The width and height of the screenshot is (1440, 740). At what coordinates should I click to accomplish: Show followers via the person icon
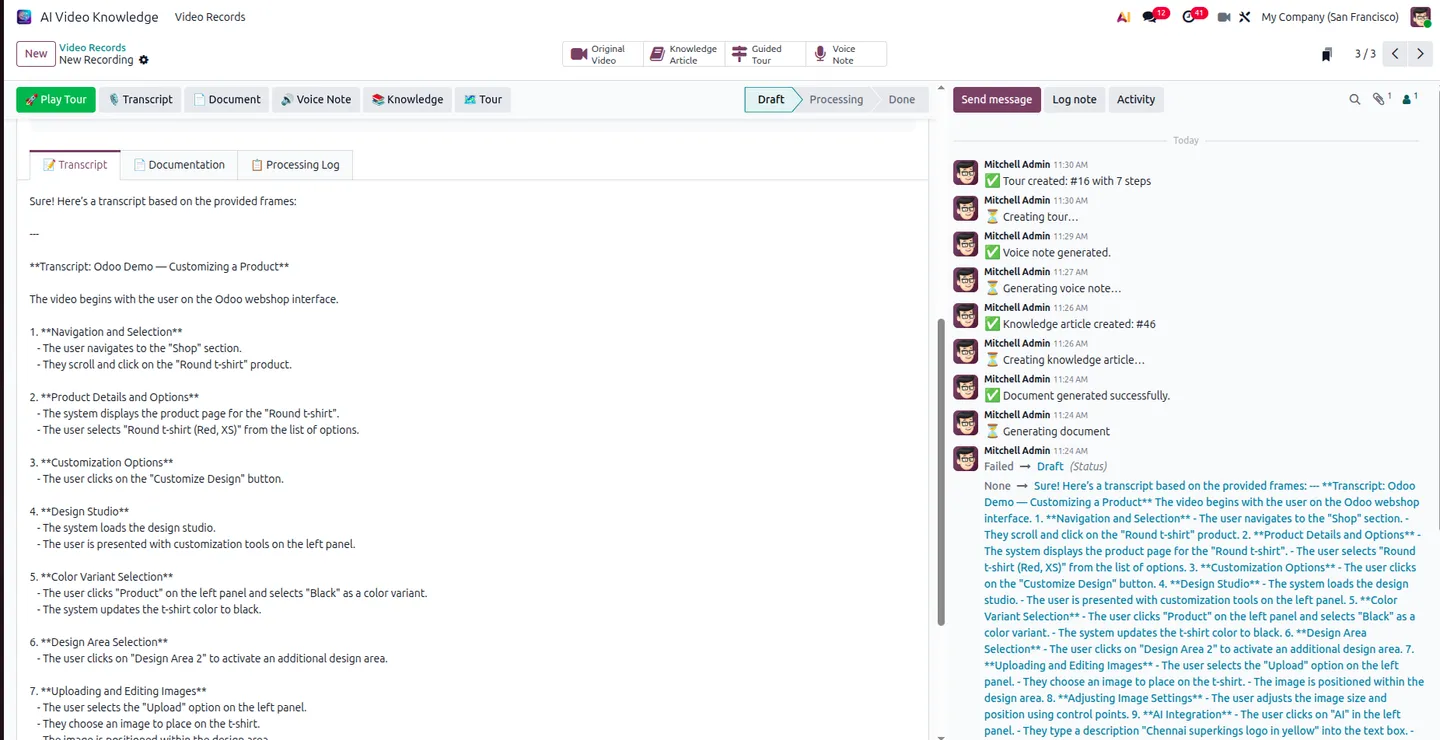[1409, 99]
